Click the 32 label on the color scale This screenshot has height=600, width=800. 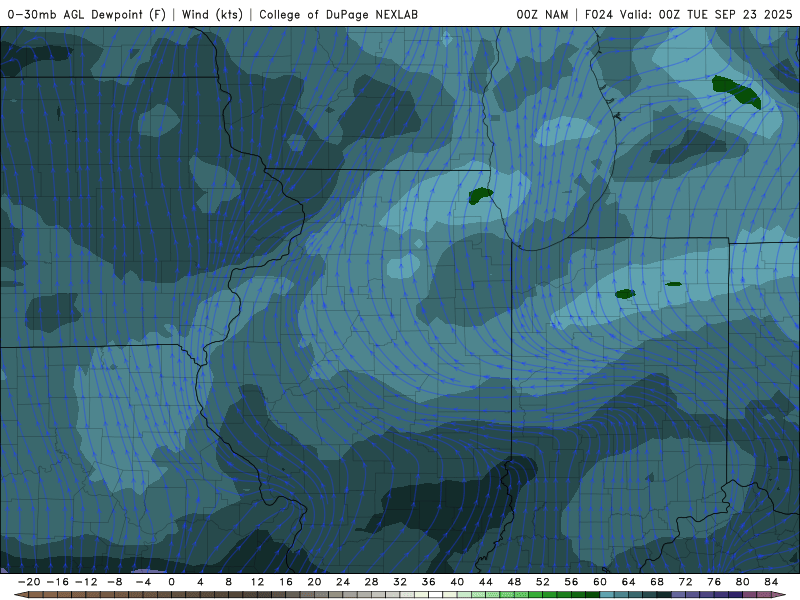tap(400, 582)
